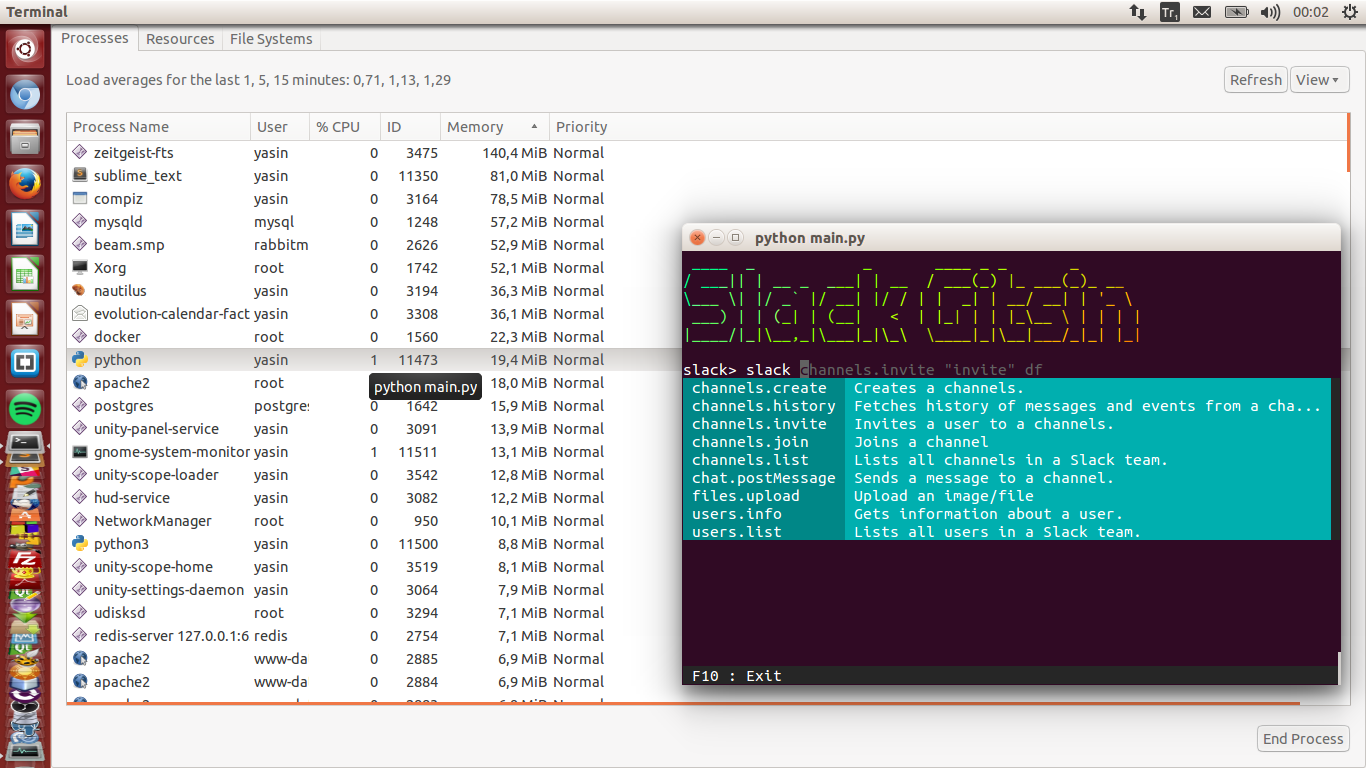This screenshot has width=1366, height=768.
Task: Click the Tr keyboard layout indicator
Action: point(1169,12)
